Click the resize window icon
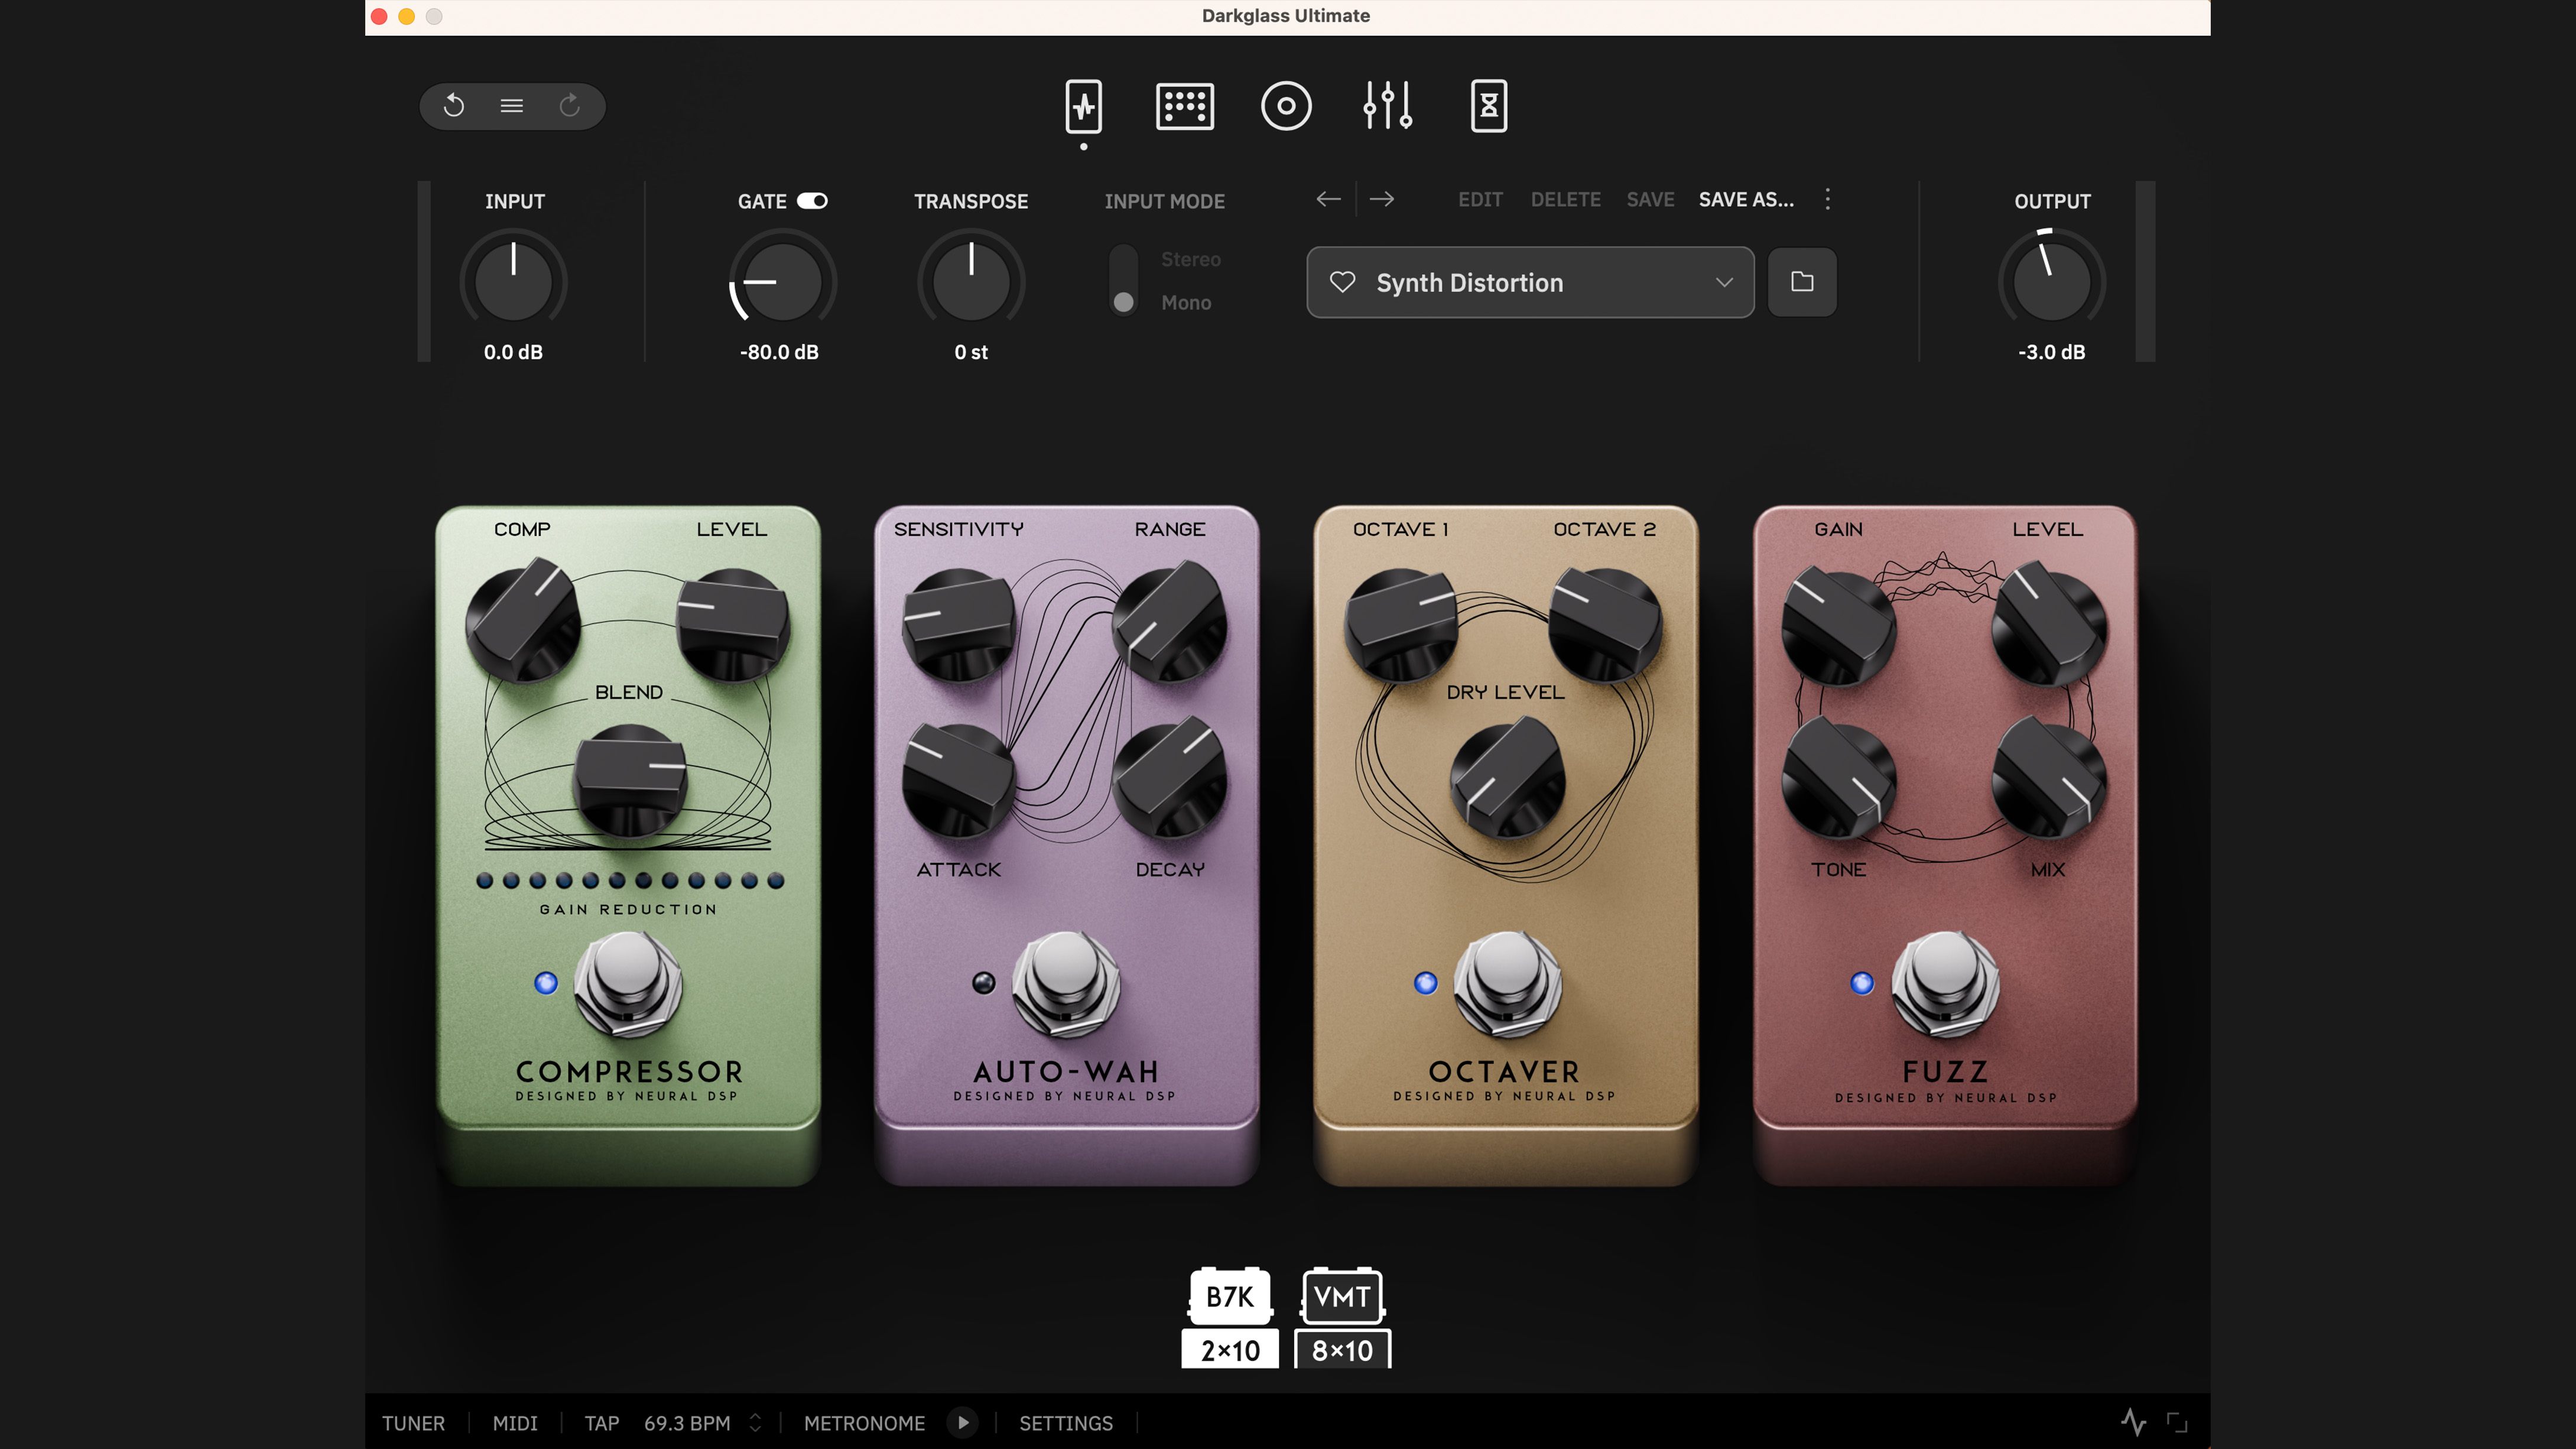Viewport: 2576px width, 1449px height. tap(2177, 1422)
